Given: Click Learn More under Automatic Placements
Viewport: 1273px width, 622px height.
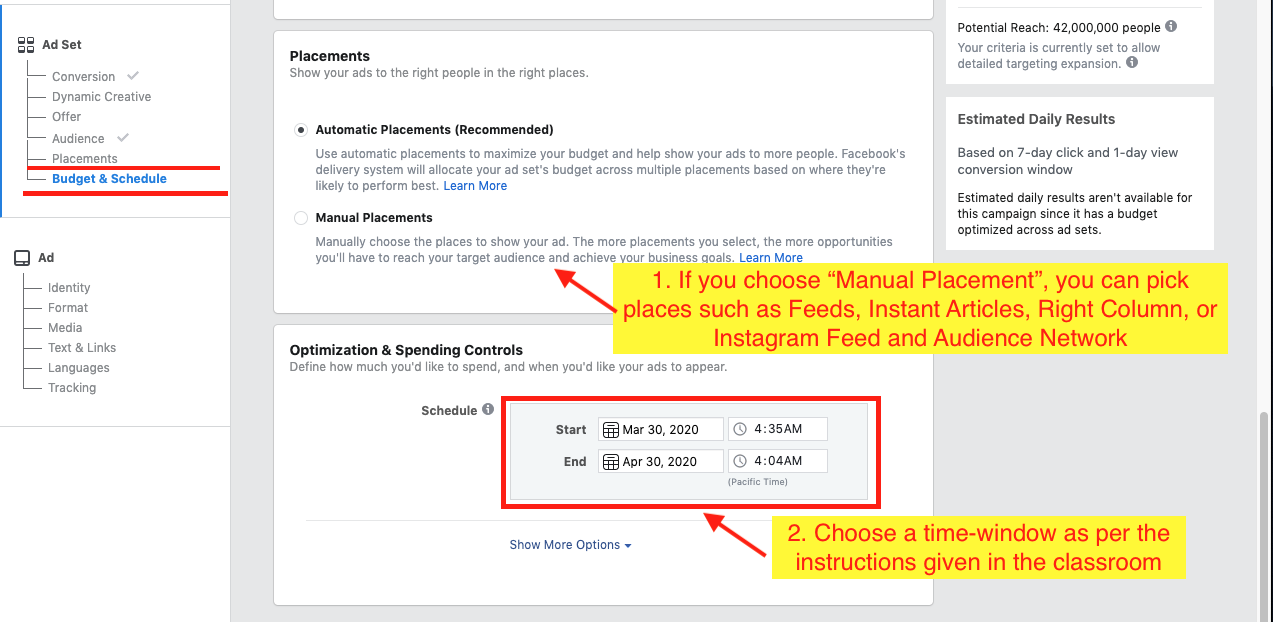Looking at the screenshot, I should click(x=475, y=186).
